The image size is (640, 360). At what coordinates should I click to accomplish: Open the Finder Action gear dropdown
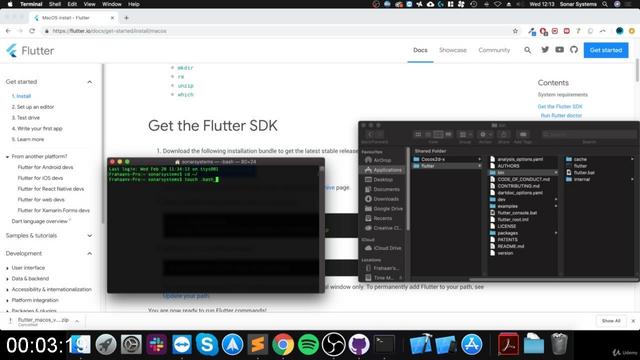pos(486,134)
